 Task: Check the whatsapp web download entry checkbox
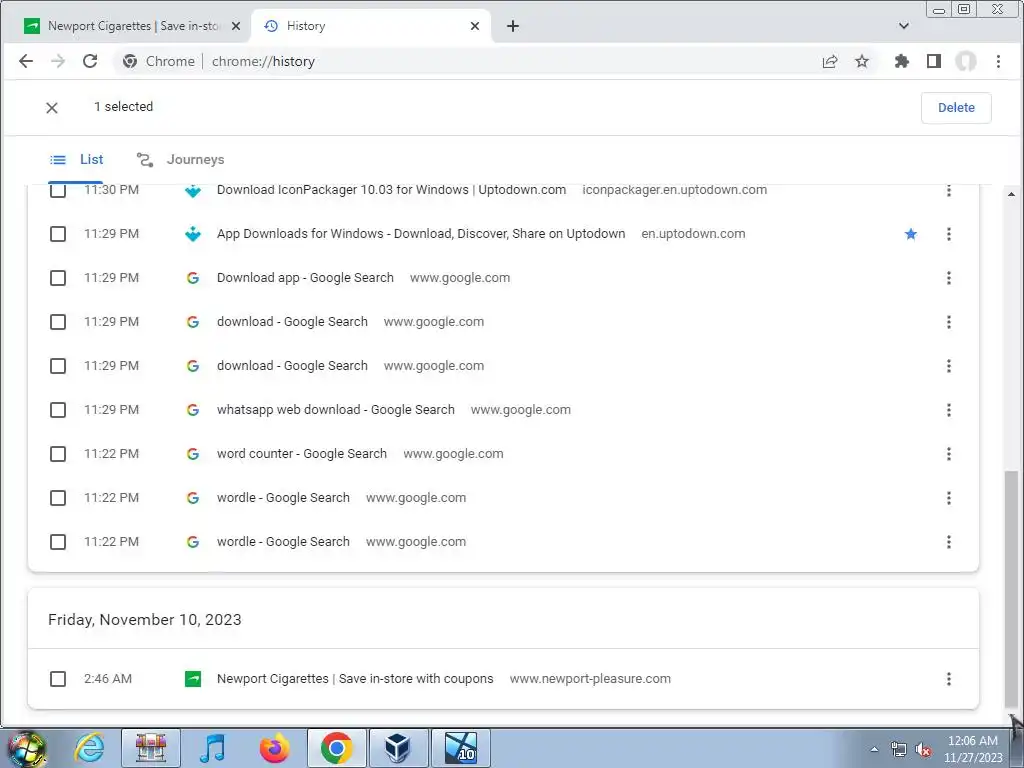(x=58, y=410)
